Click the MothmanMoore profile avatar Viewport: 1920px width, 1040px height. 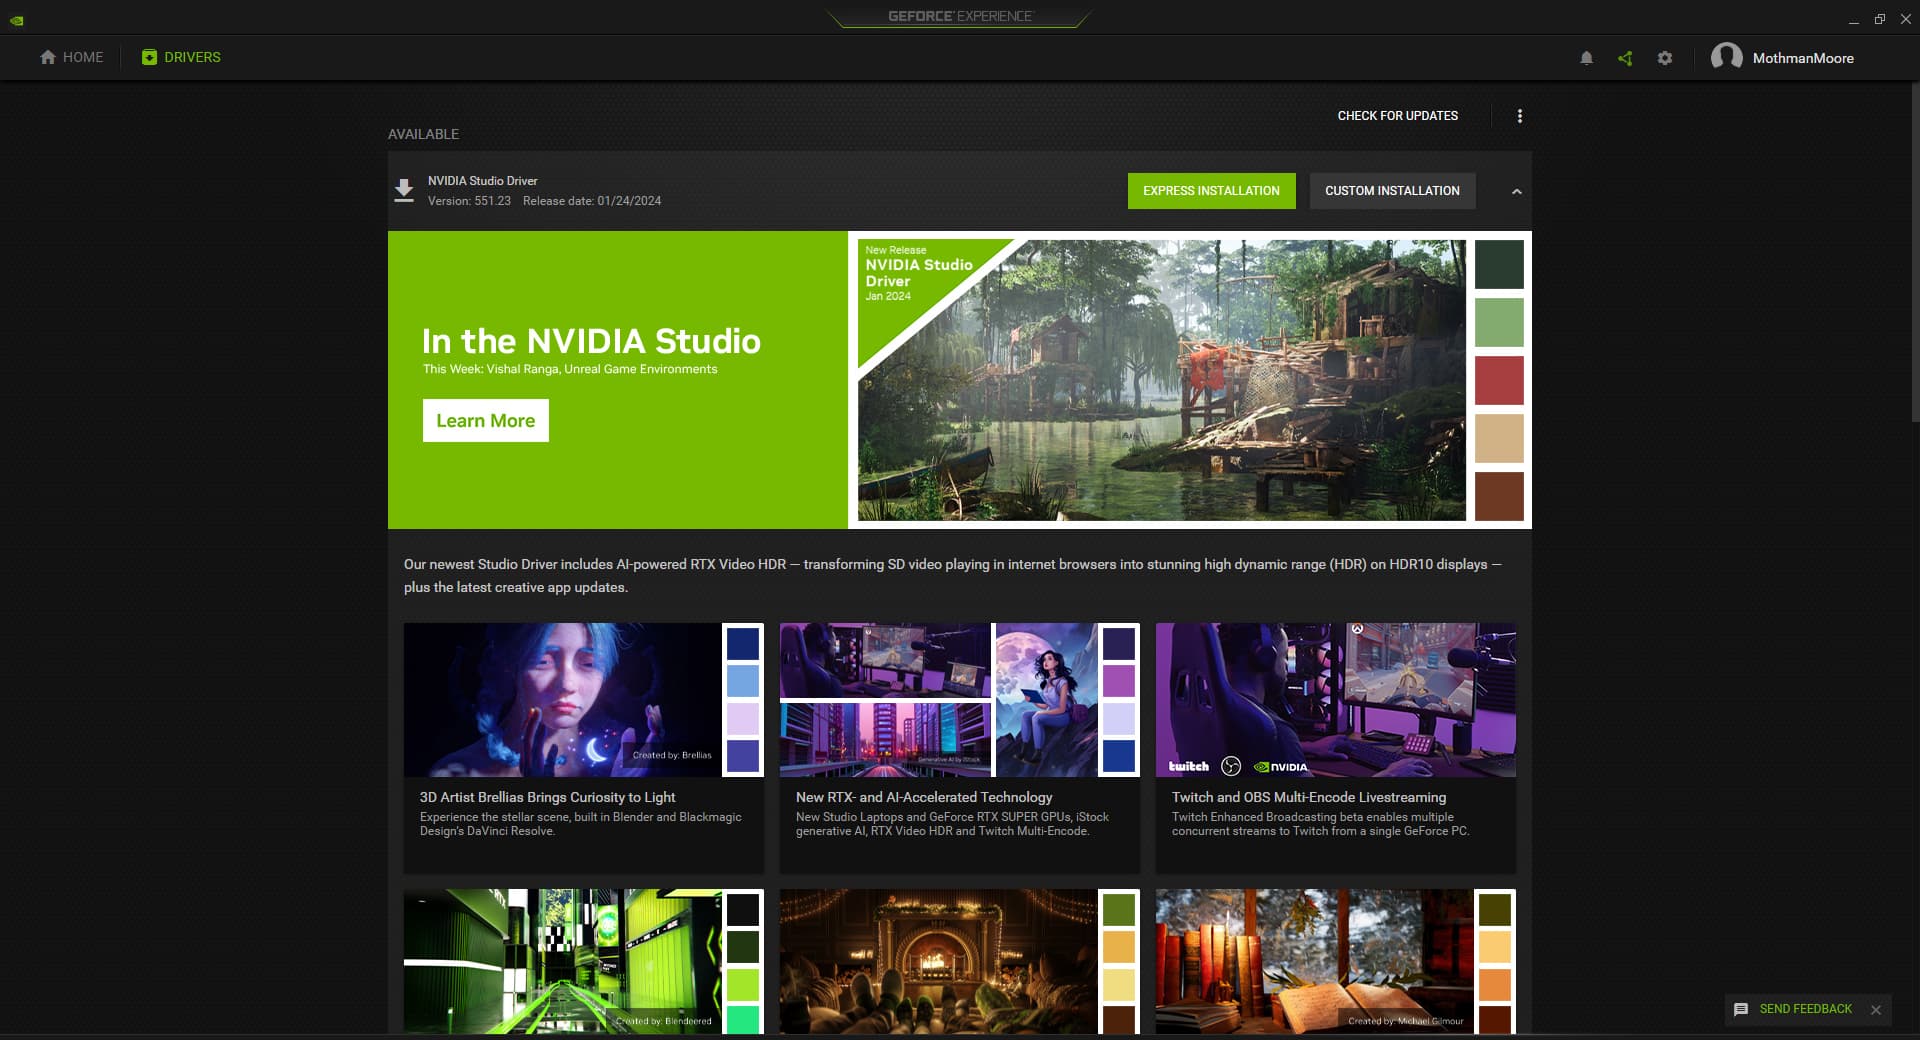[1726, 57]
